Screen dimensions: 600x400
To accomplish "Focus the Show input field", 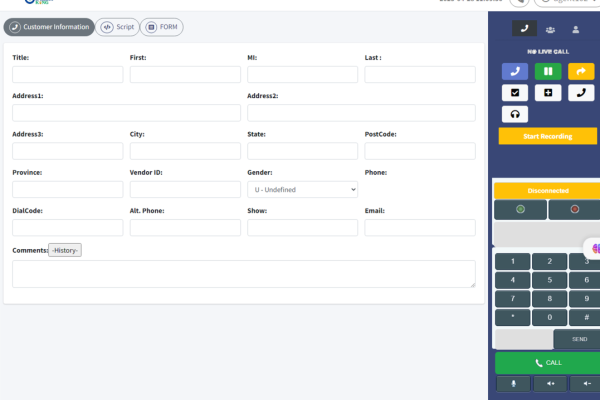I will (302, 228).
